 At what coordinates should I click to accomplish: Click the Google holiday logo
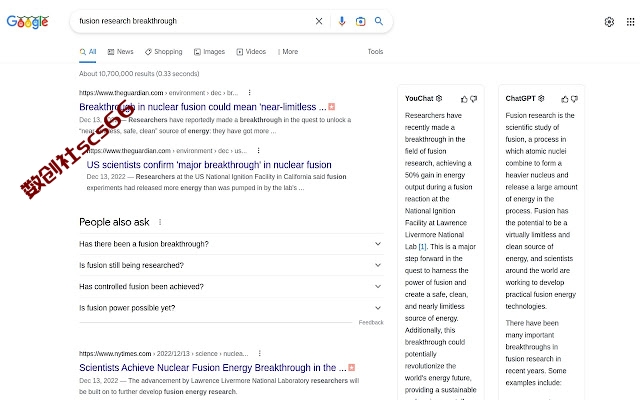click(x=27, y=22)
